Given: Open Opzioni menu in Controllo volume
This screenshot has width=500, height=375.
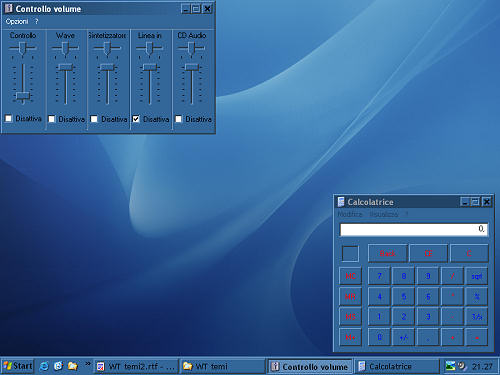Looking at the screenshot, I should click(x=17, y=22).
